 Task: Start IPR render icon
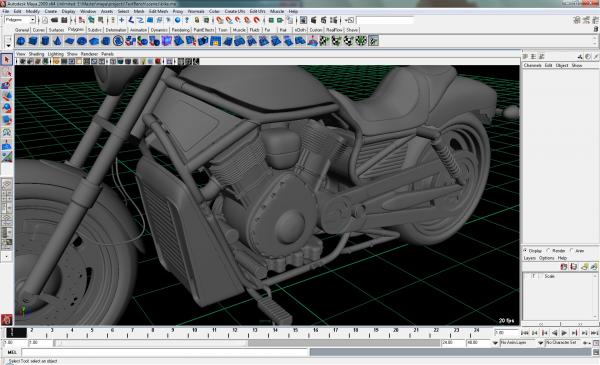coord(324,20)
